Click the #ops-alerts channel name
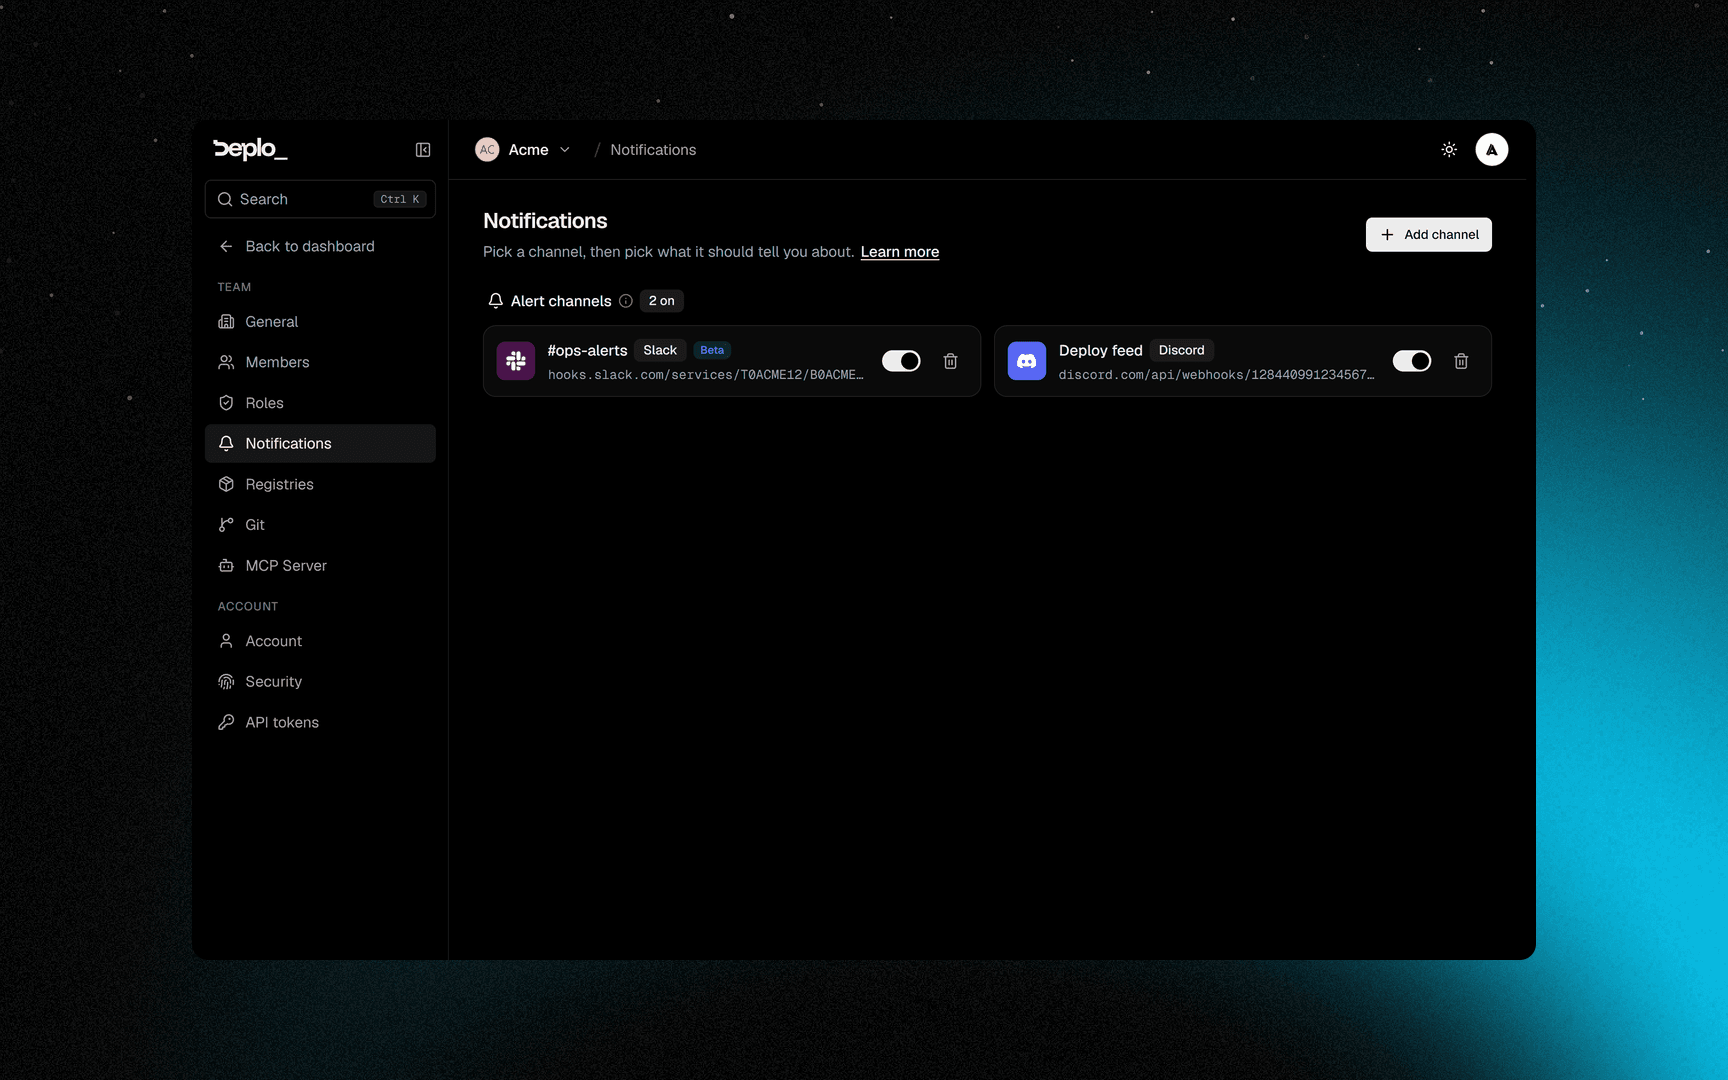The width and height of the screenshot is (1728, 1080). [587, 350]
